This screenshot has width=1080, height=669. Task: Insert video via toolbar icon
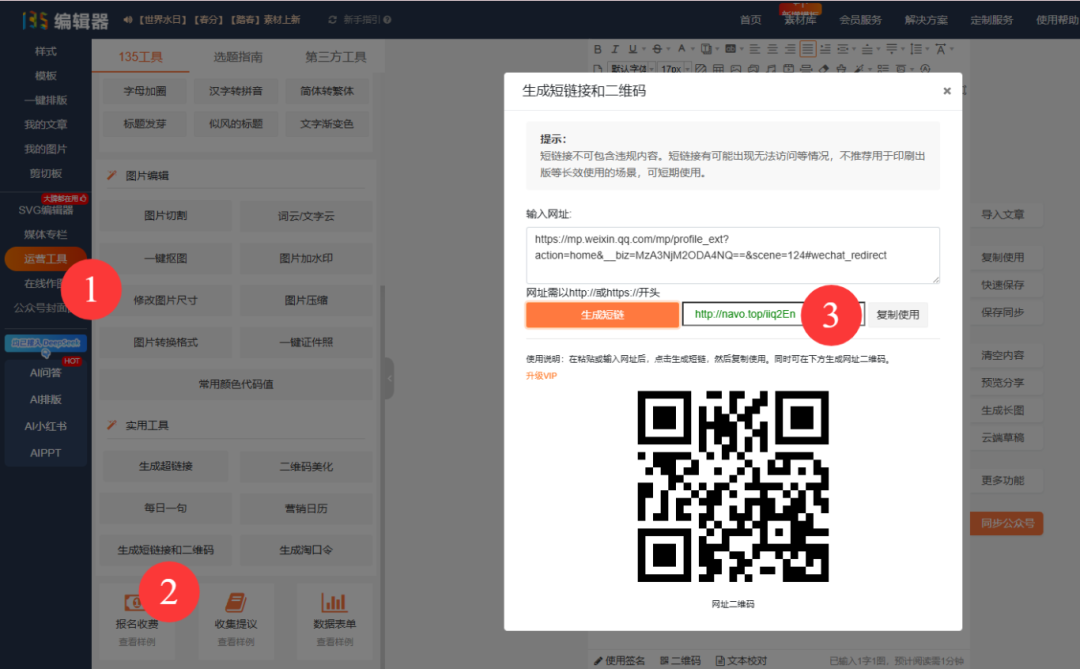tap(789, 69)
